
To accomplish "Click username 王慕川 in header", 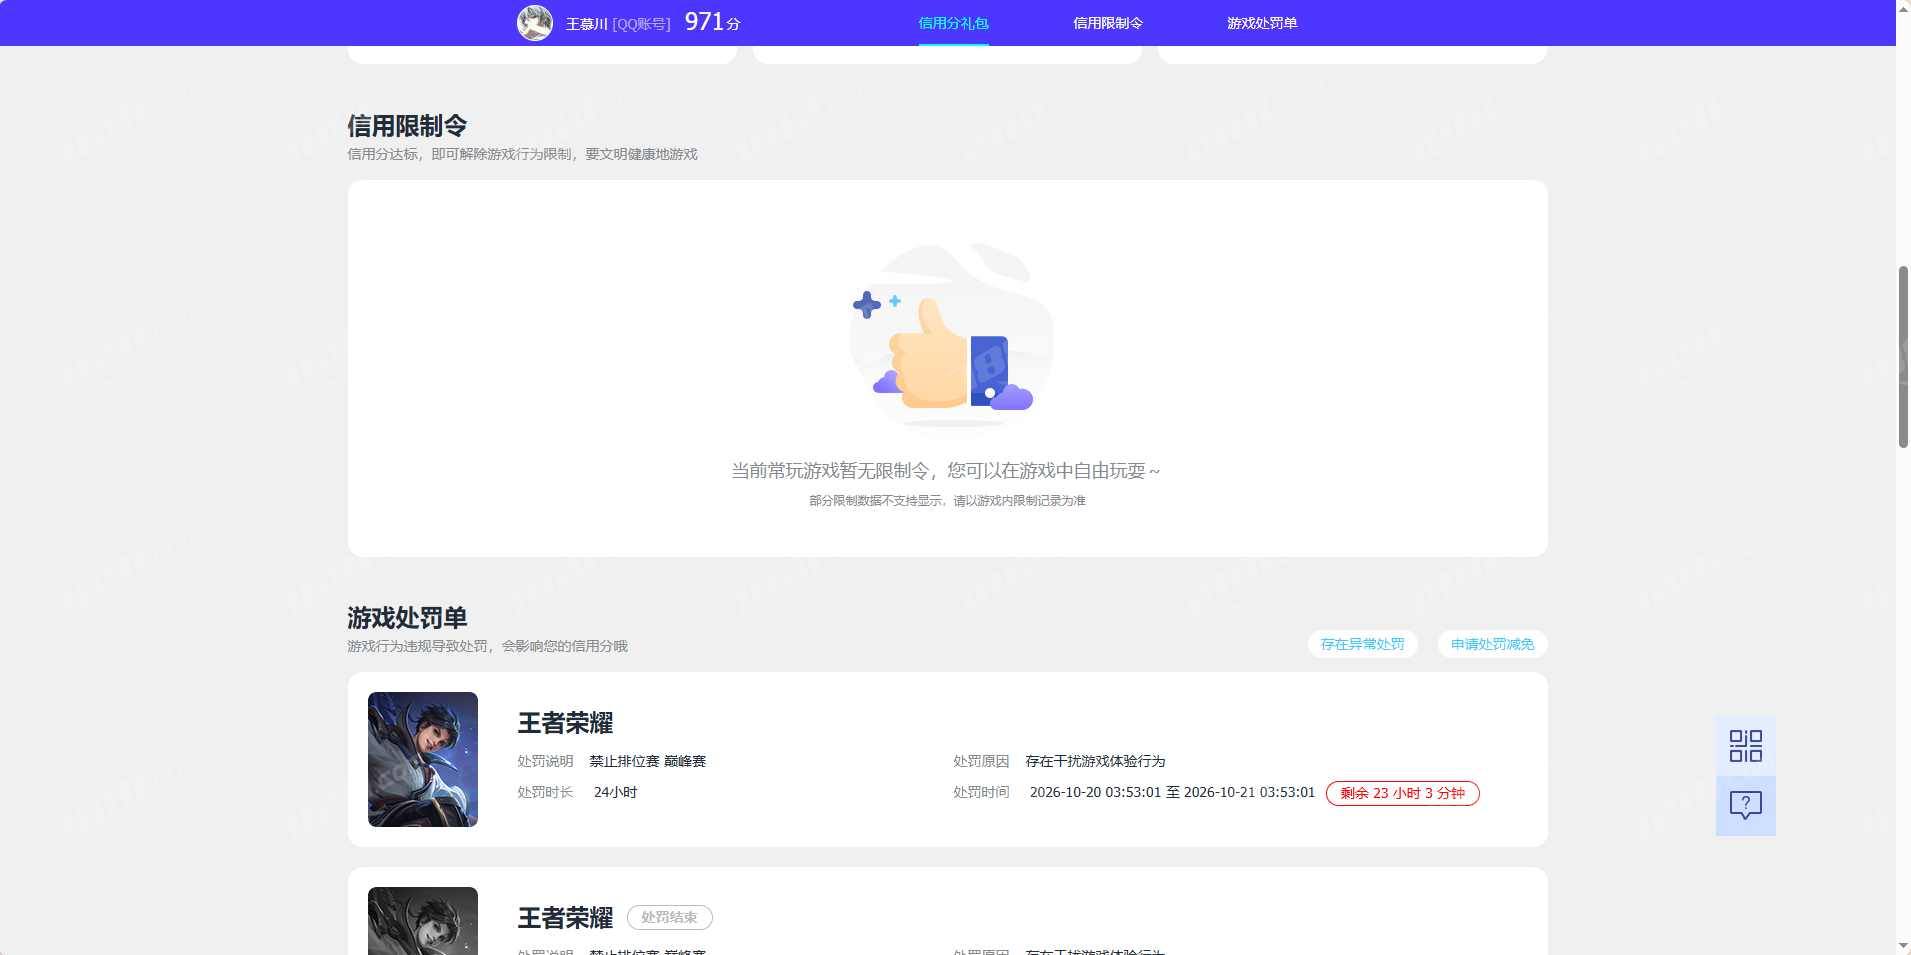I will coord(587,24).
